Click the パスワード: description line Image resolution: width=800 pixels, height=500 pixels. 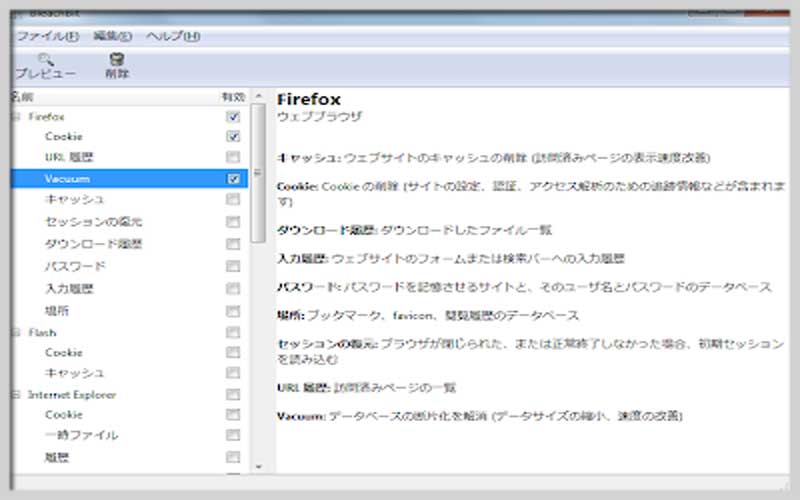(x=524, y=287)
